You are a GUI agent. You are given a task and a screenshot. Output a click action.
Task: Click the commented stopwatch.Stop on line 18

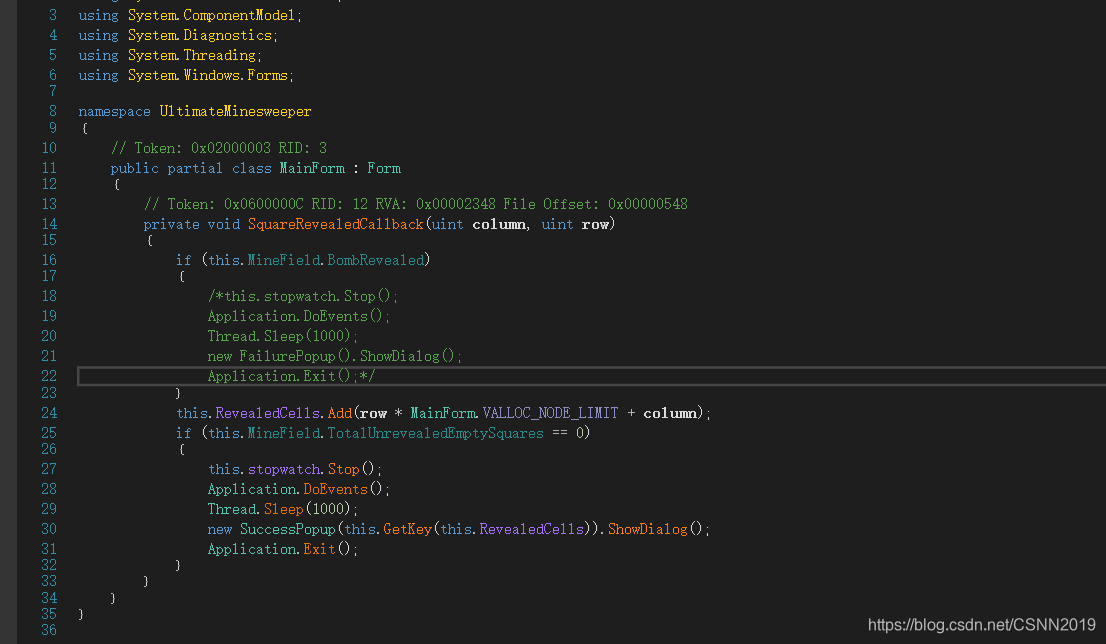click(x=303, y=296)
